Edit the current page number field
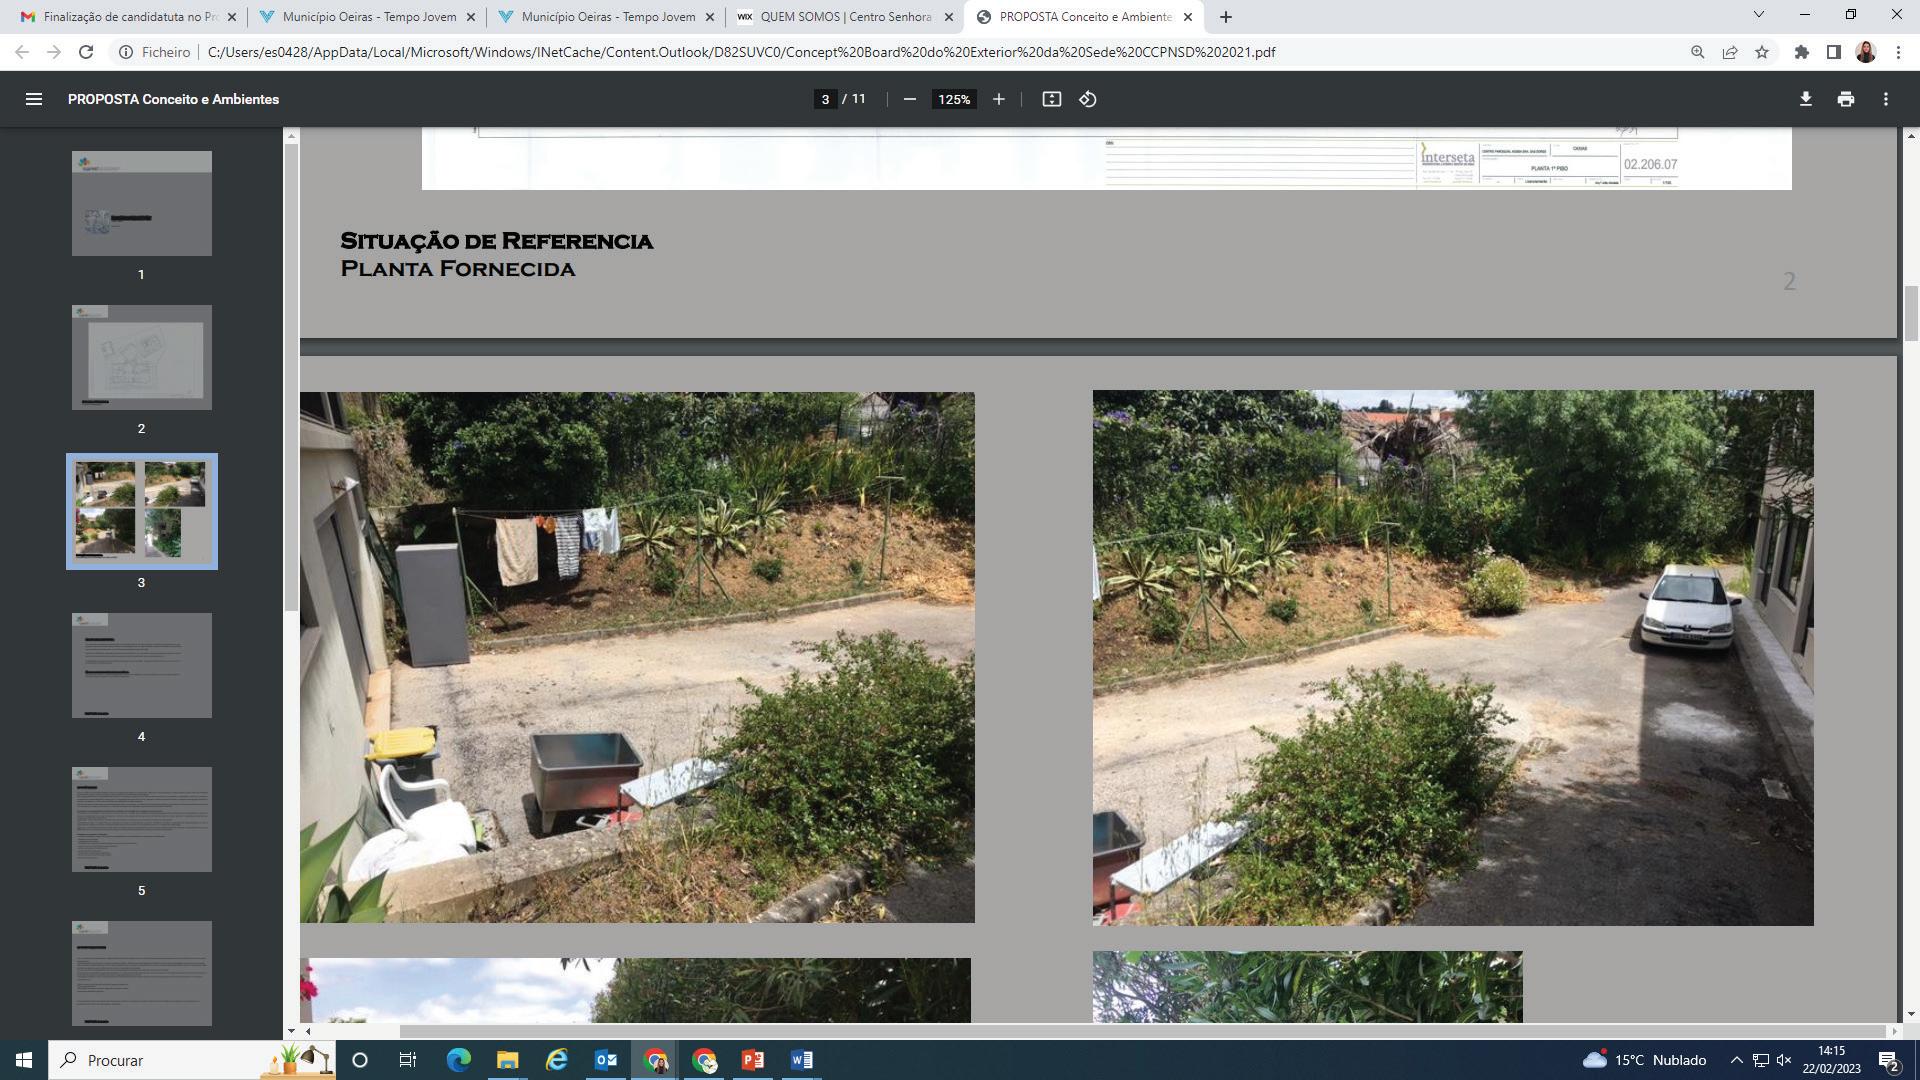This screenshot has width=1920, height=1080. 825,99
